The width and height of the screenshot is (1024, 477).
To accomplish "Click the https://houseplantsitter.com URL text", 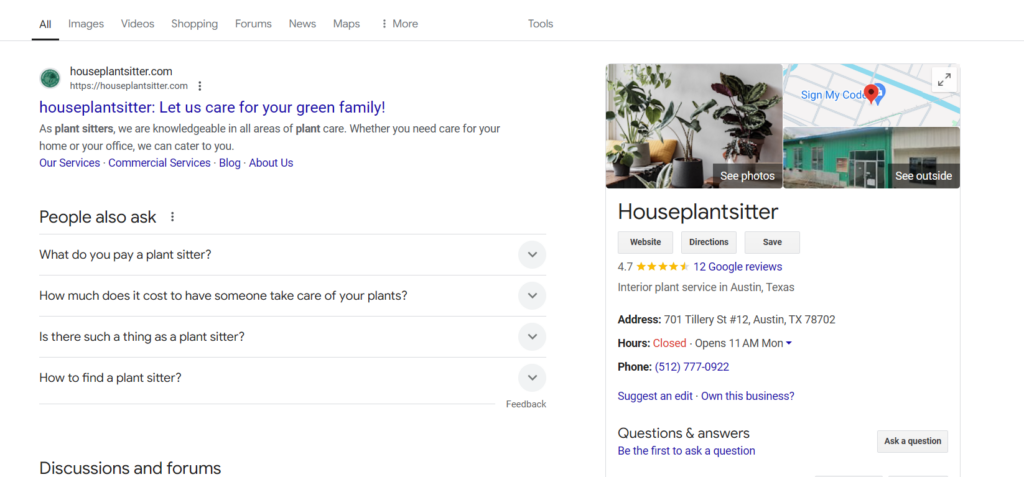I will (x=129, y=86).
